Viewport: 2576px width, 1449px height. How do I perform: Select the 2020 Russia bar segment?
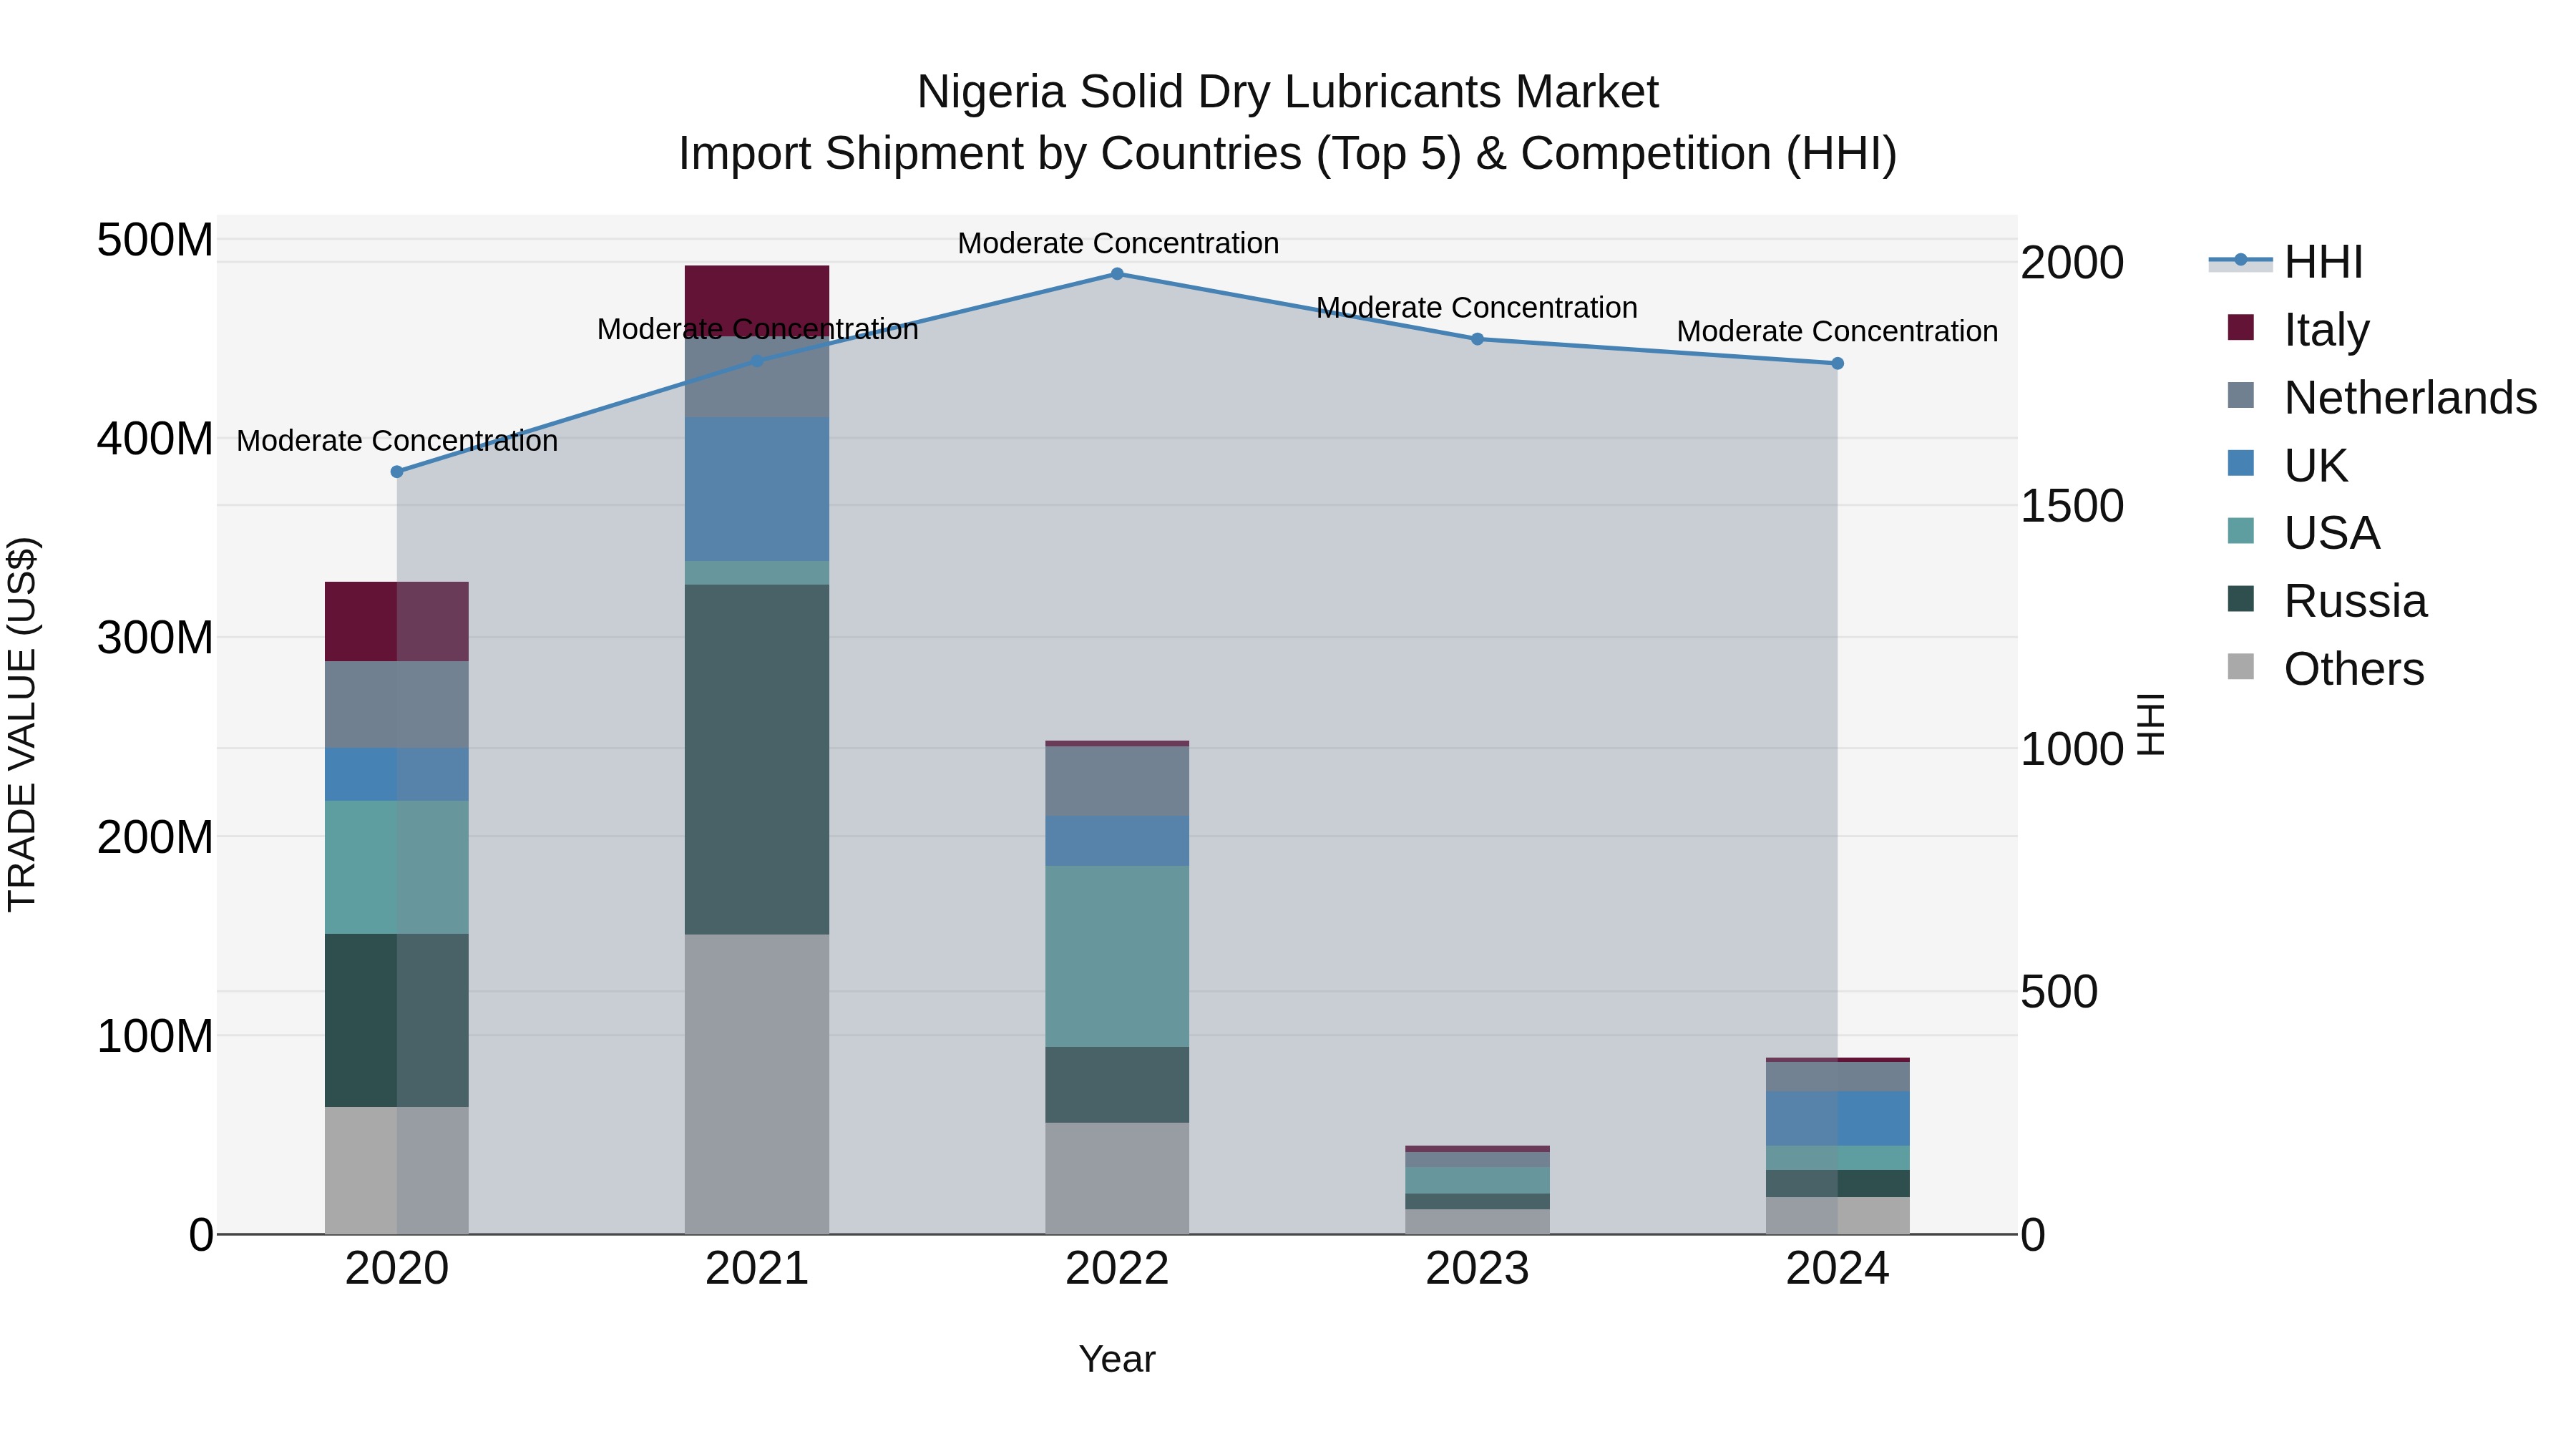pyautogui.click(x=397, y=1020)
